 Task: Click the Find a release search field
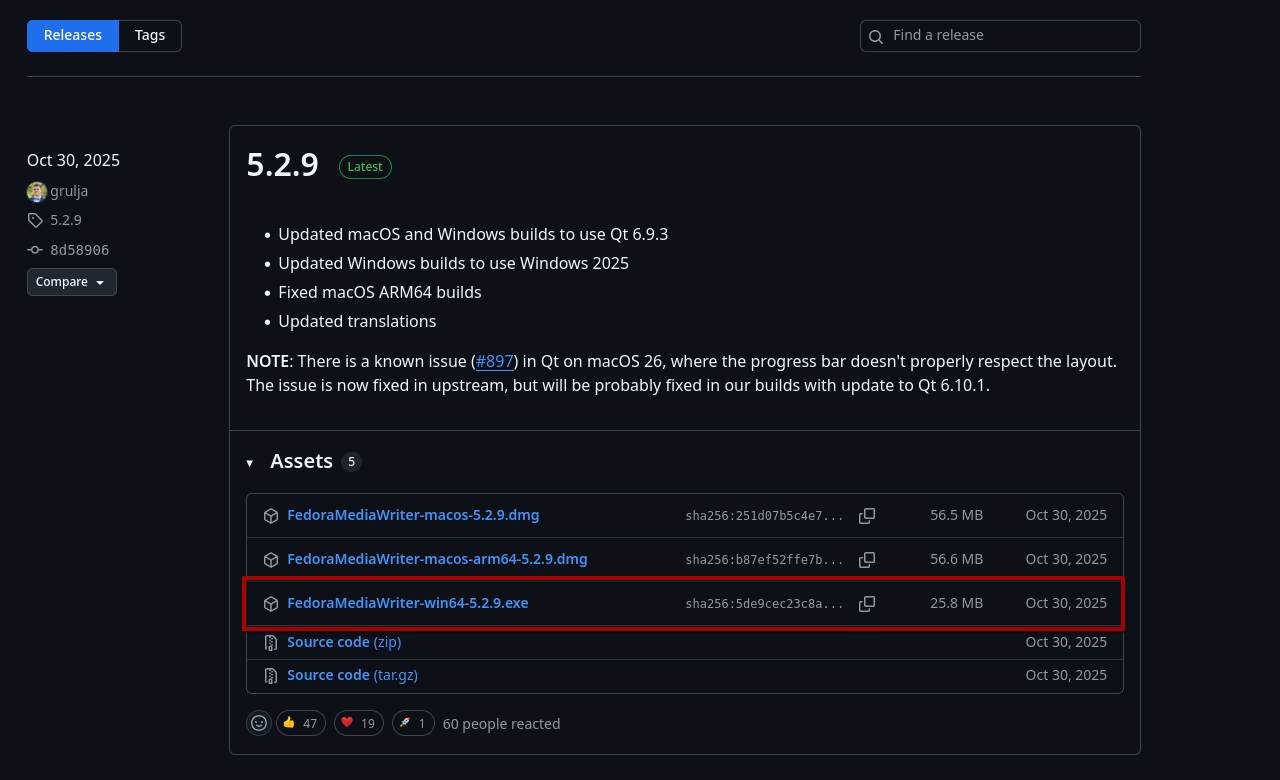(1000, 36)
